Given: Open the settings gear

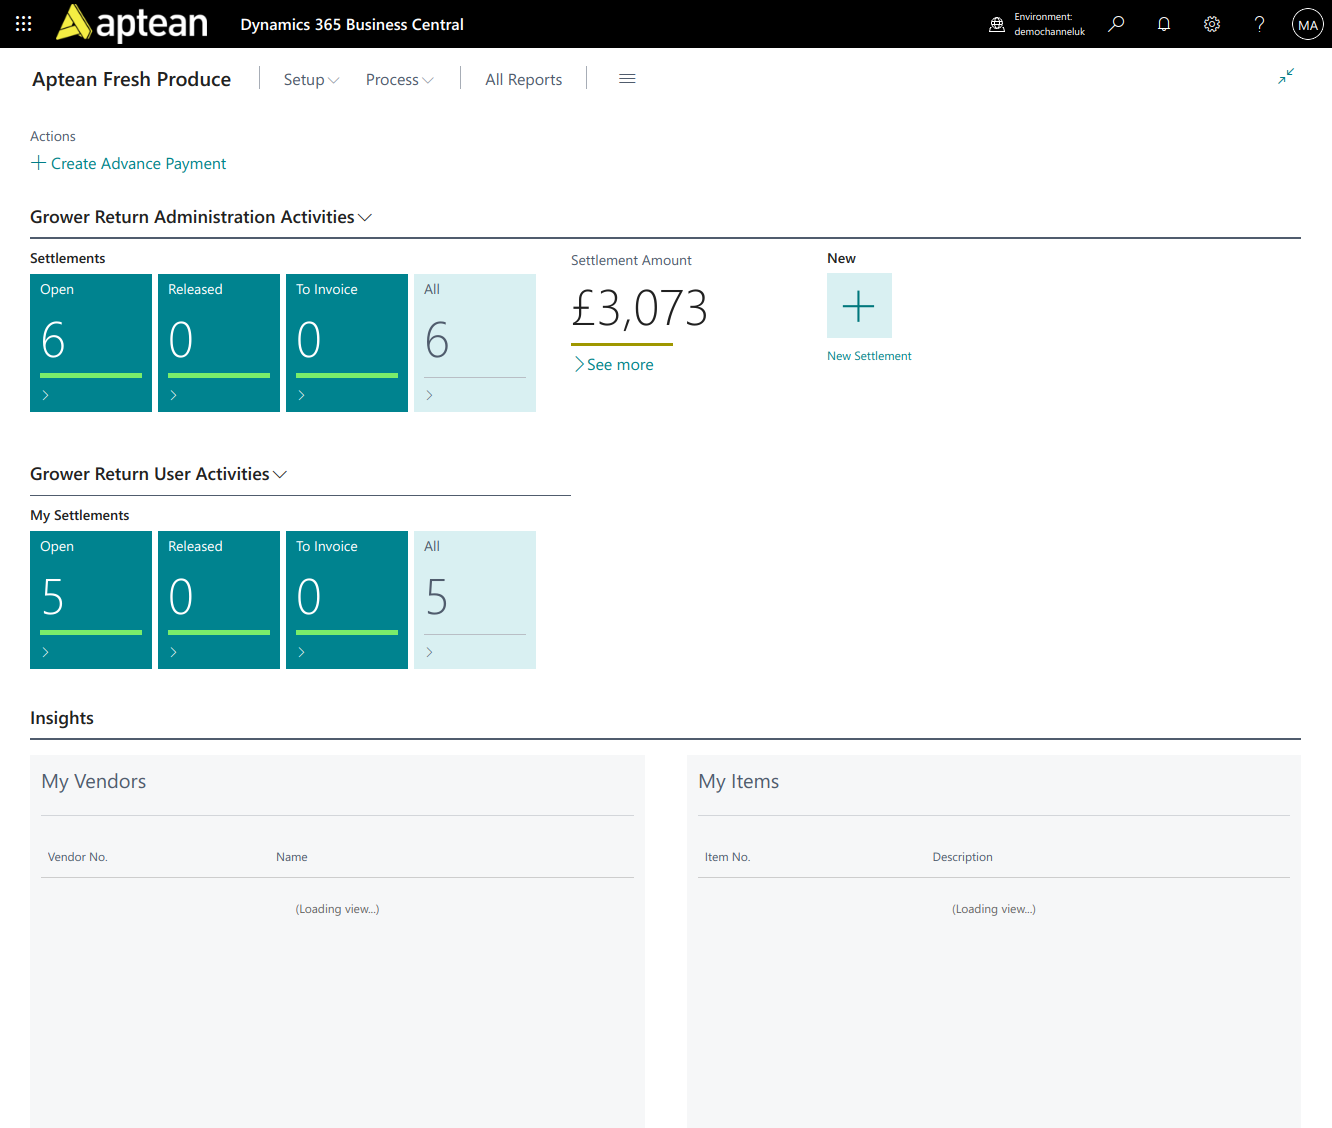Looking at the screenshot, I should pyautogui.click(x=1212, y=24).
